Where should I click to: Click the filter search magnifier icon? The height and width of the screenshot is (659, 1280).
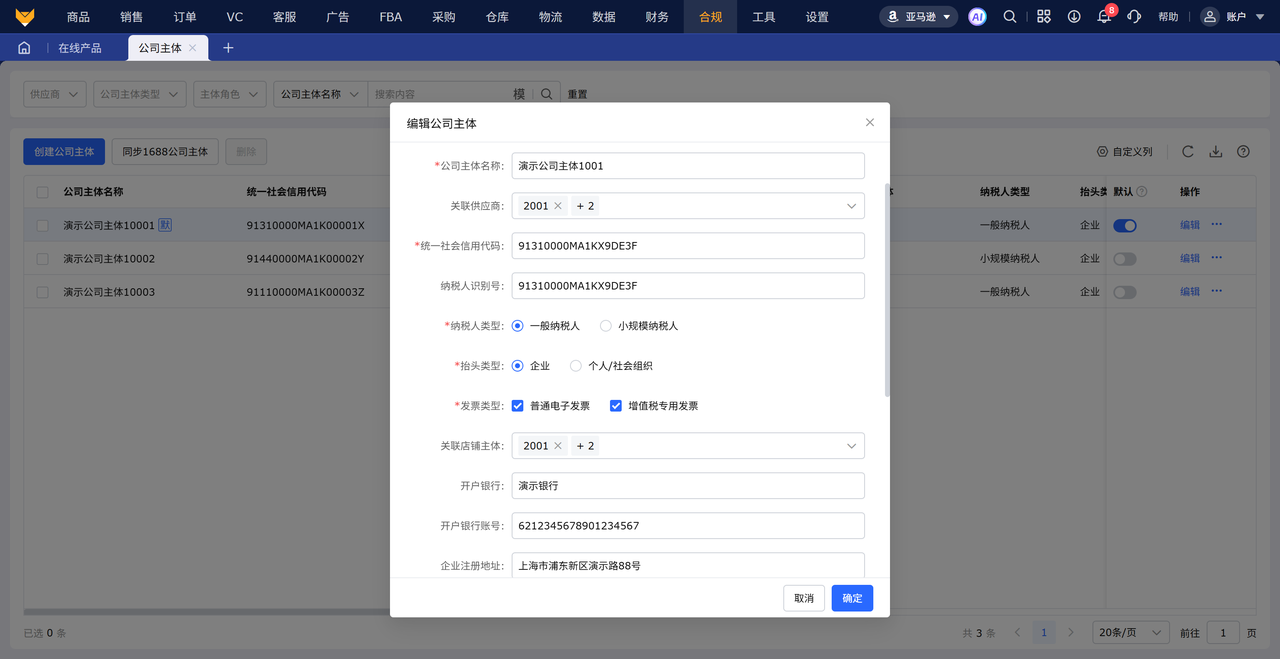tap(546, 94)
